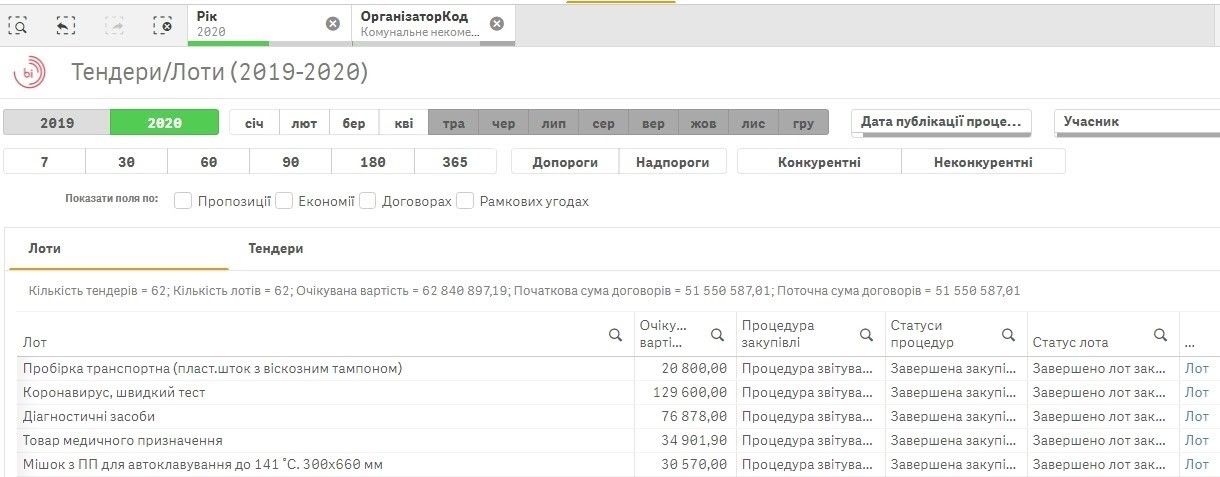Filter by Надпороги
The width and height of the screenshot is (1220, 477).
[673, 162]
